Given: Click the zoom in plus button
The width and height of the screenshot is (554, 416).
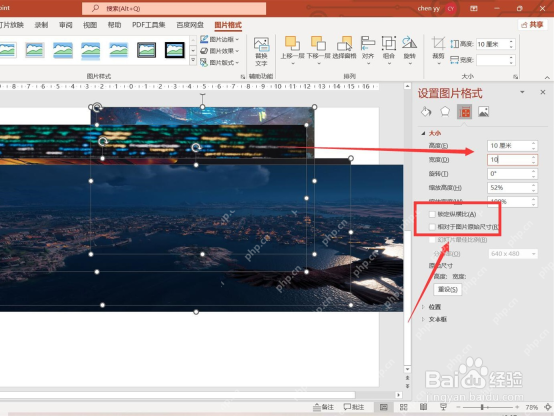Looking at the screenshot, I should tap(517, 407).
